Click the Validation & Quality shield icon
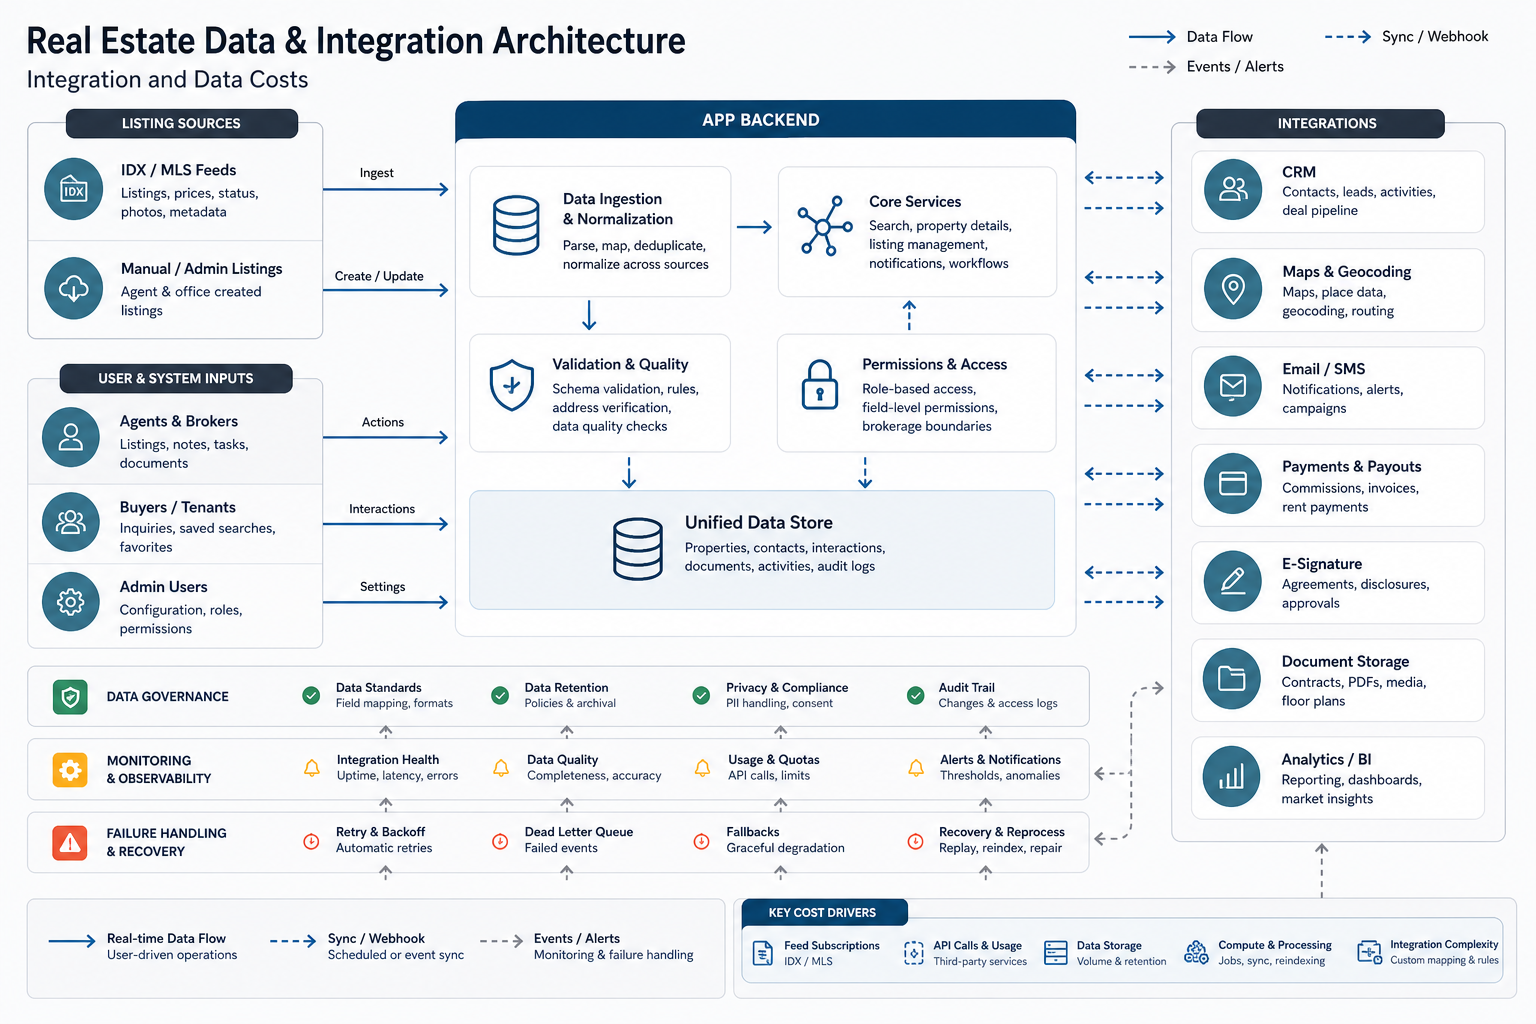 coord(512,386)
